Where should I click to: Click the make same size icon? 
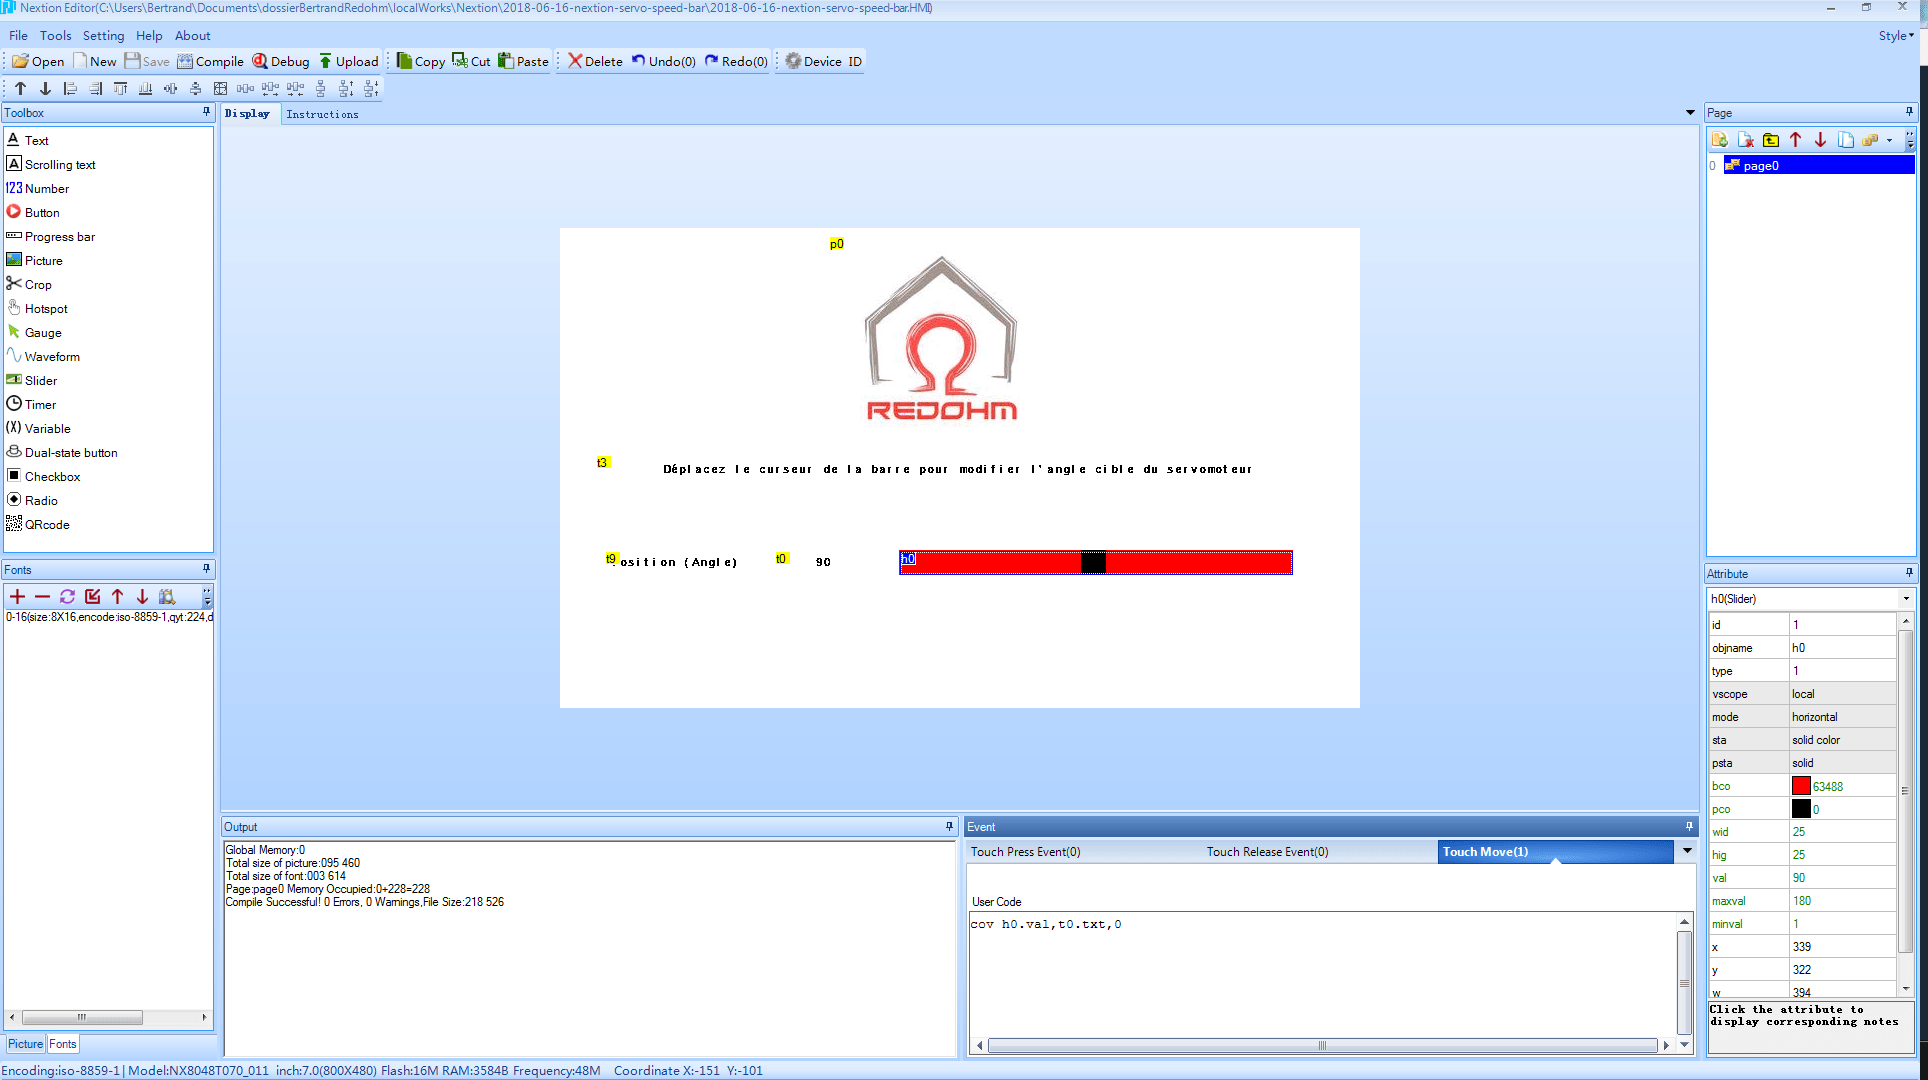(220, 88)
